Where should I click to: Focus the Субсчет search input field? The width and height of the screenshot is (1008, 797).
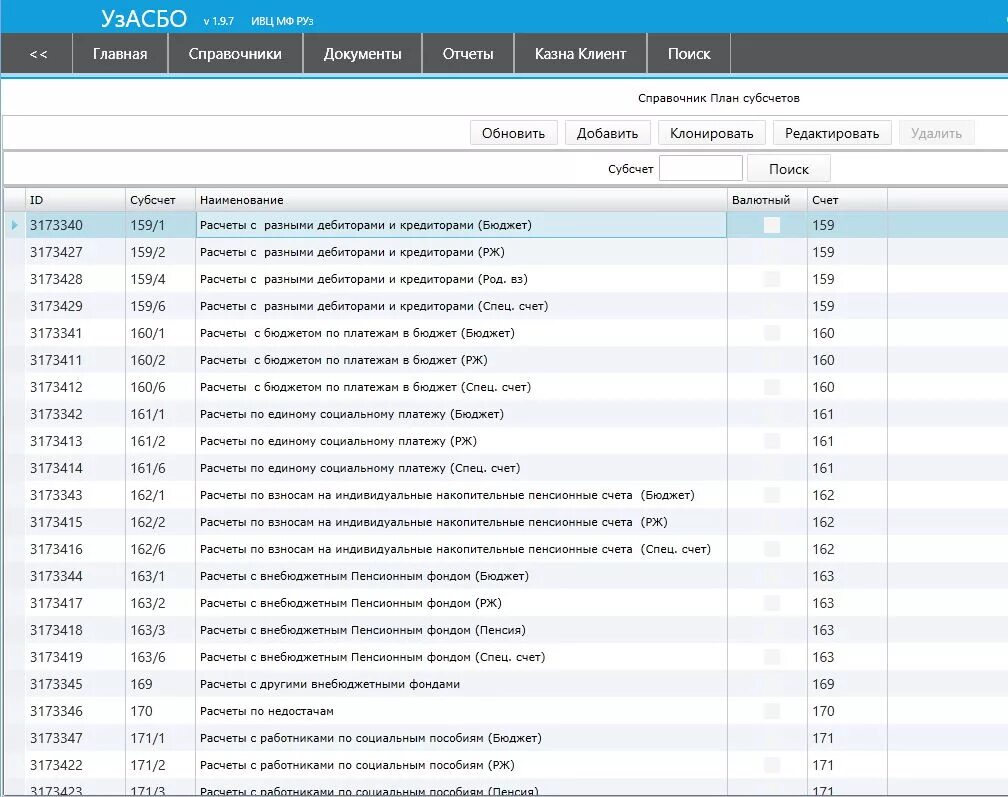pos(701,169)
